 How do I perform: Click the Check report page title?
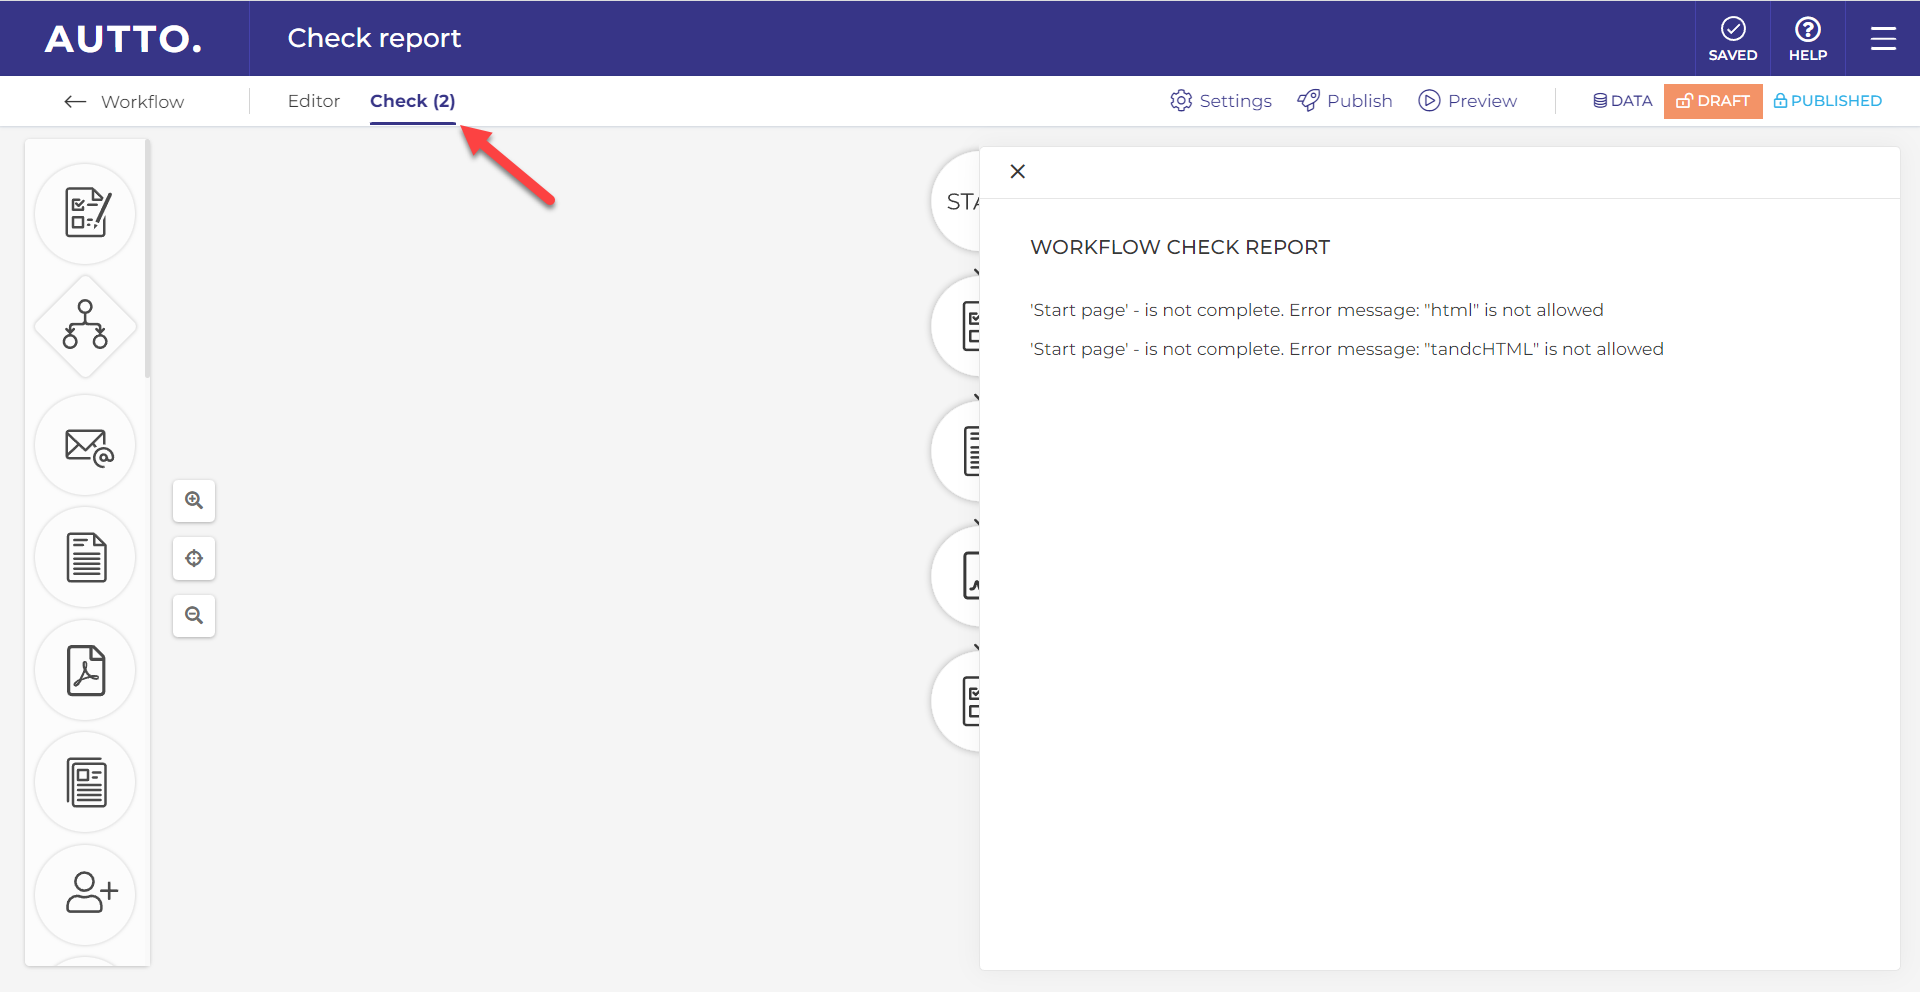[374, 38]
